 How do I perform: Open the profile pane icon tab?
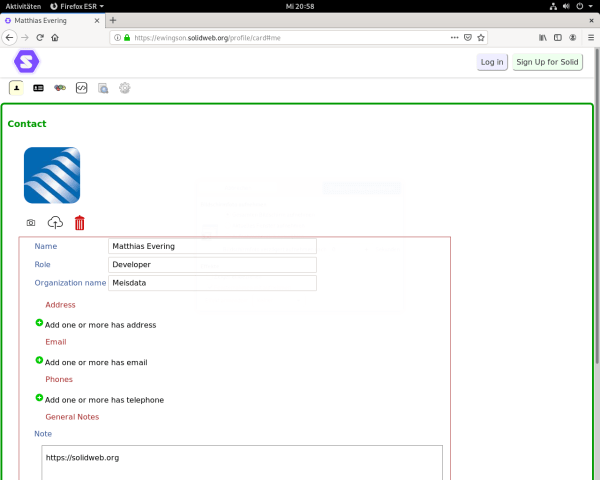click(16, 88)
